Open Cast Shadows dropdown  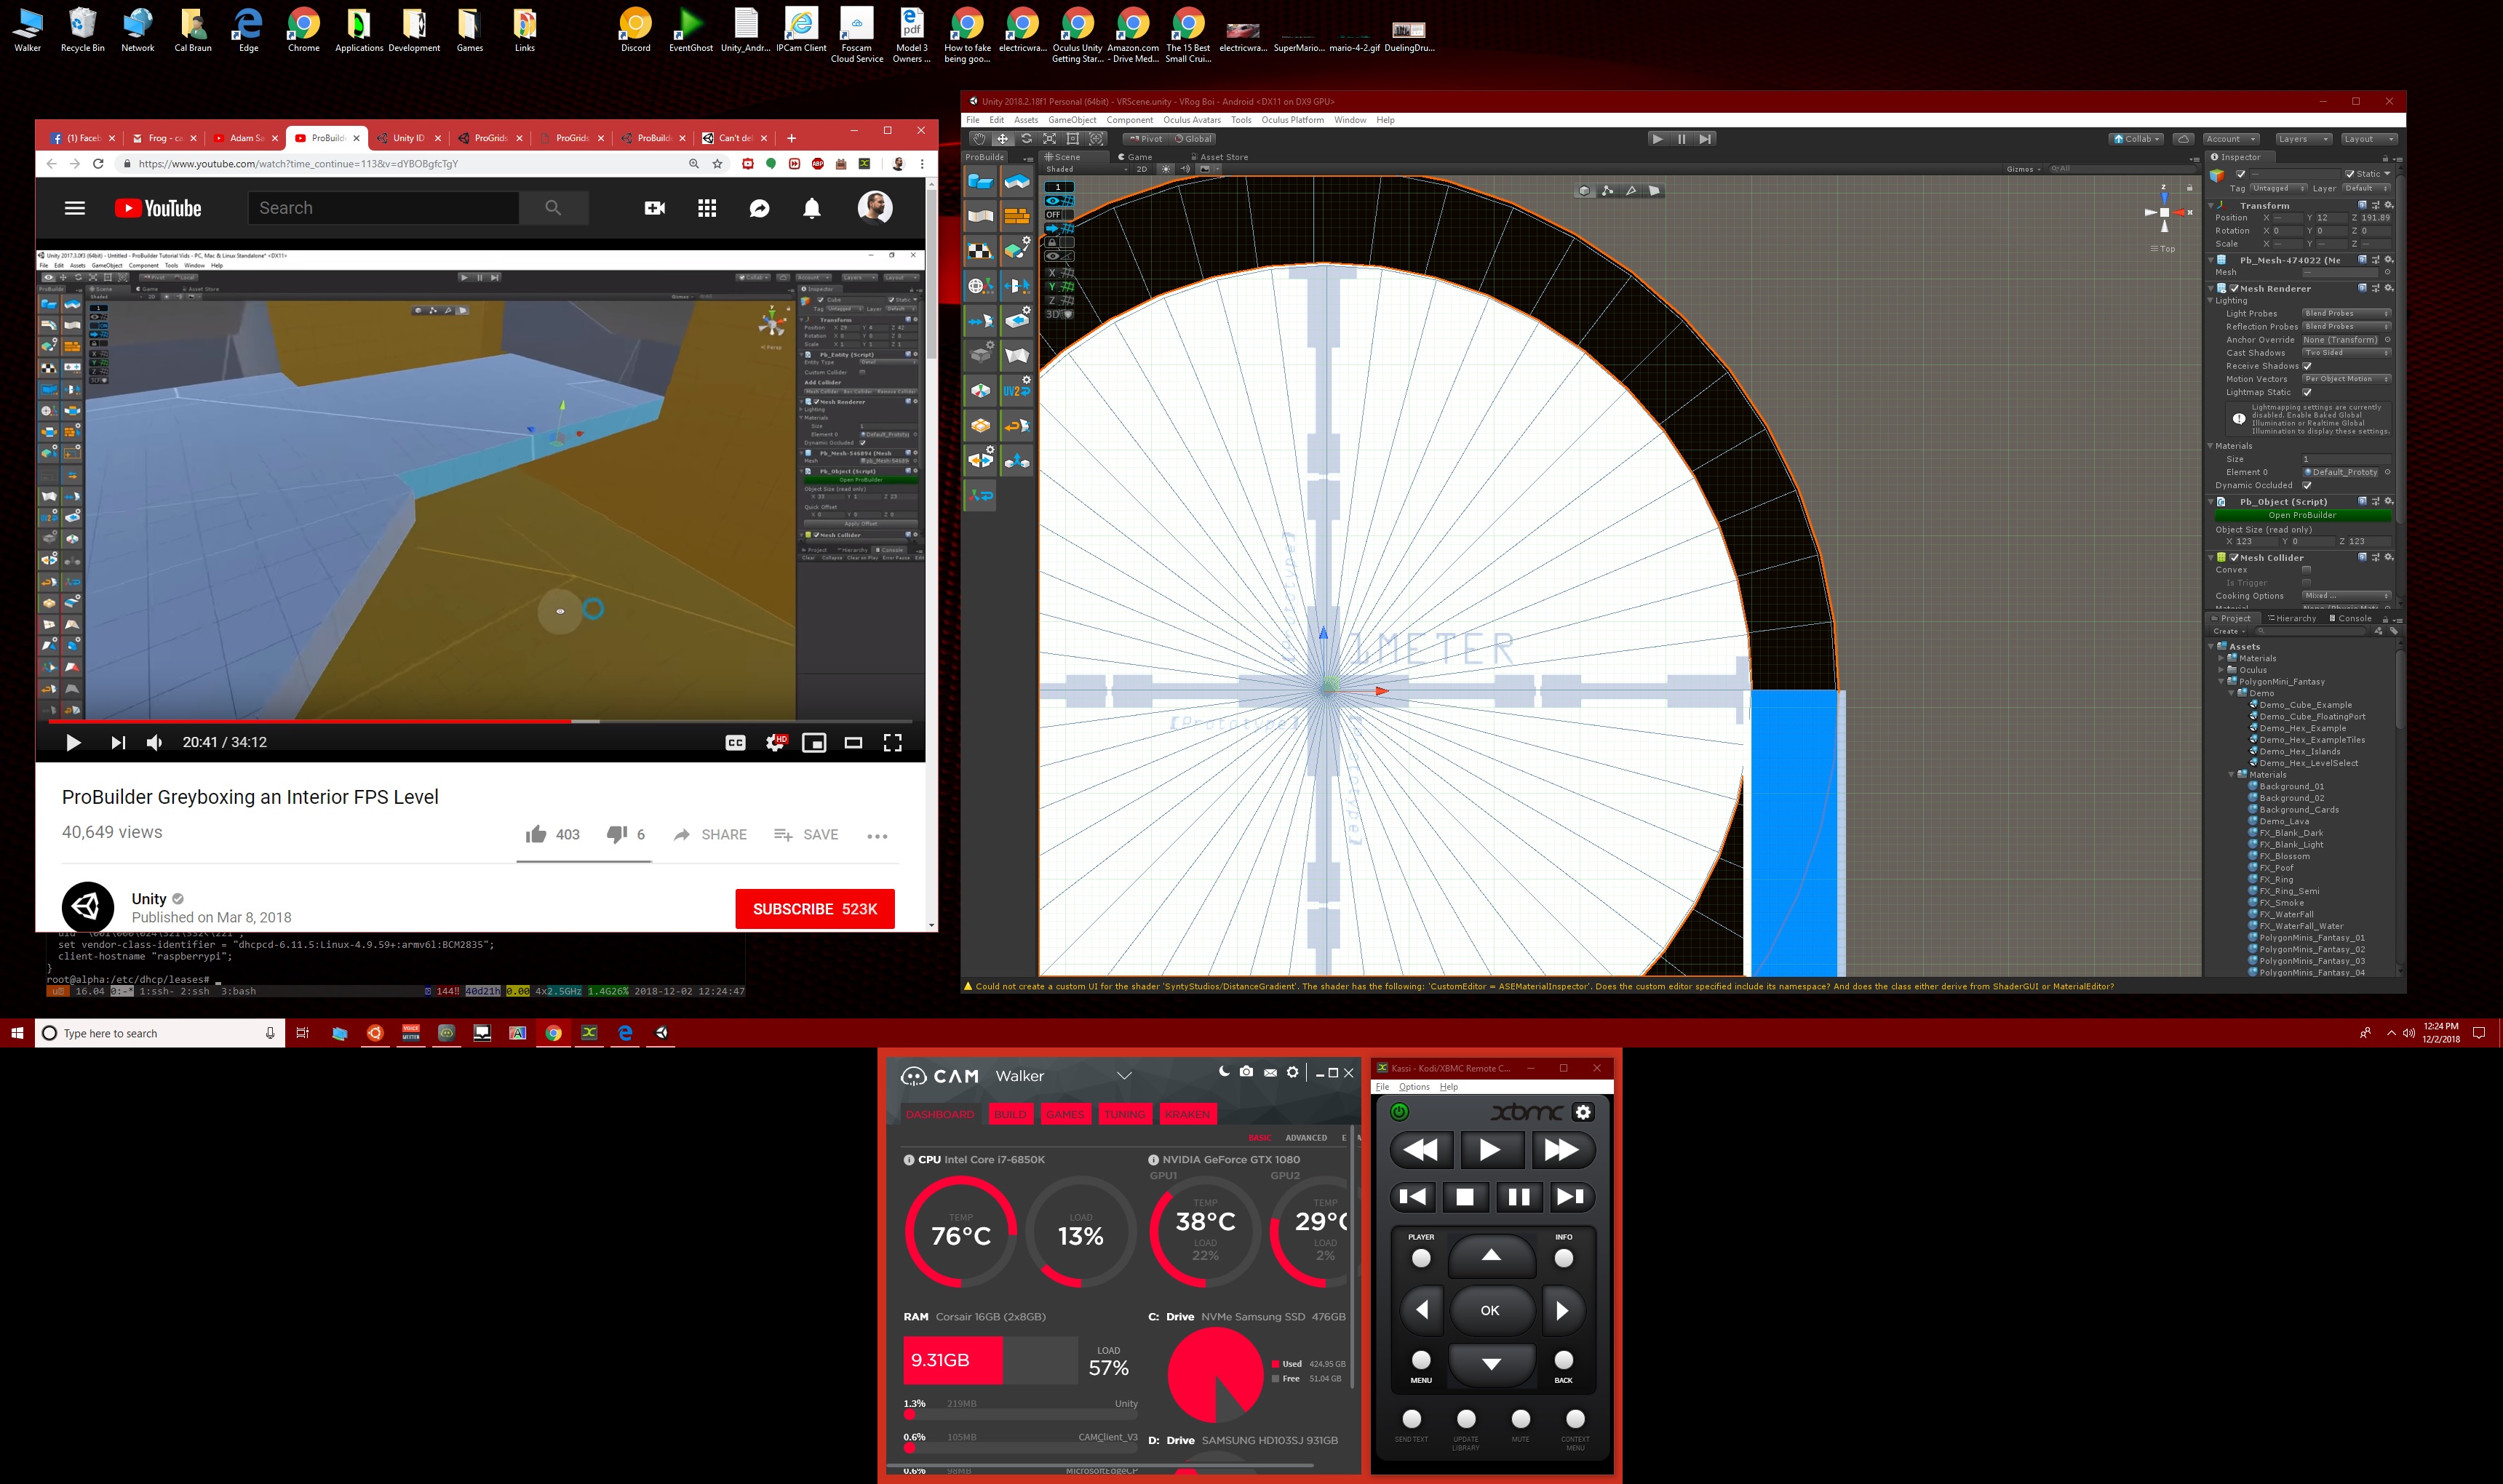2345,353
